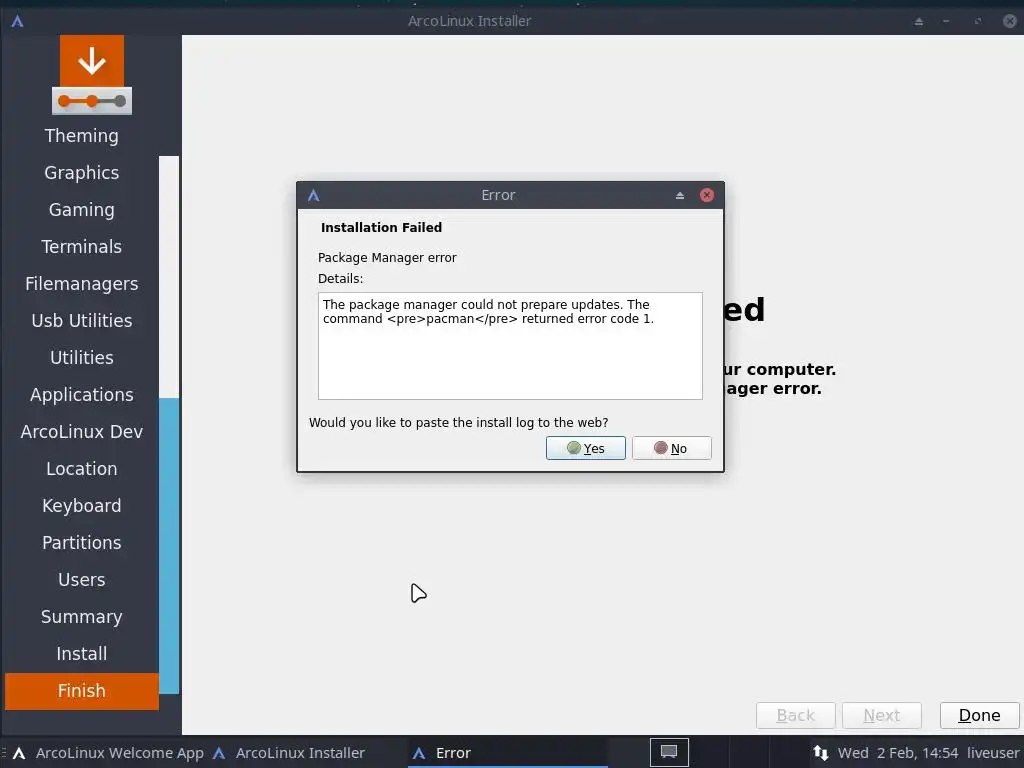Switch to ArcoLinux Installer in taskbar
1024x768 pixels.
(289, 753)
